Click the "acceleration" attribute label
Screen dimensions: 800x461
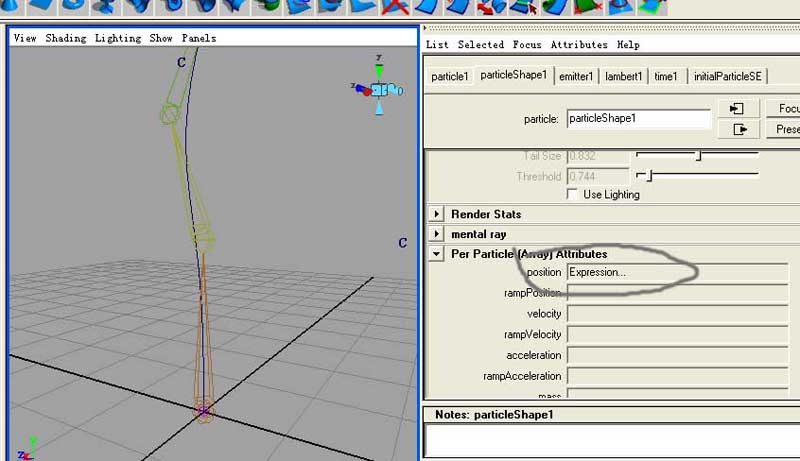click(534, 355)
